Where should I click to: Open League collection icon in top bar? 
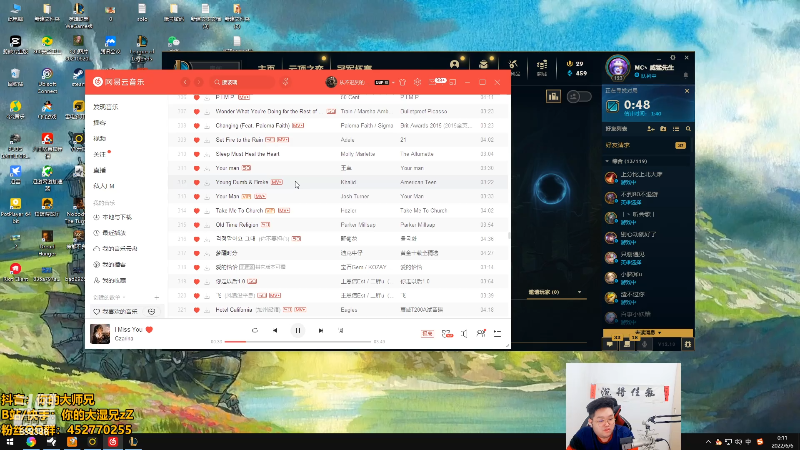tap(483, 65)
